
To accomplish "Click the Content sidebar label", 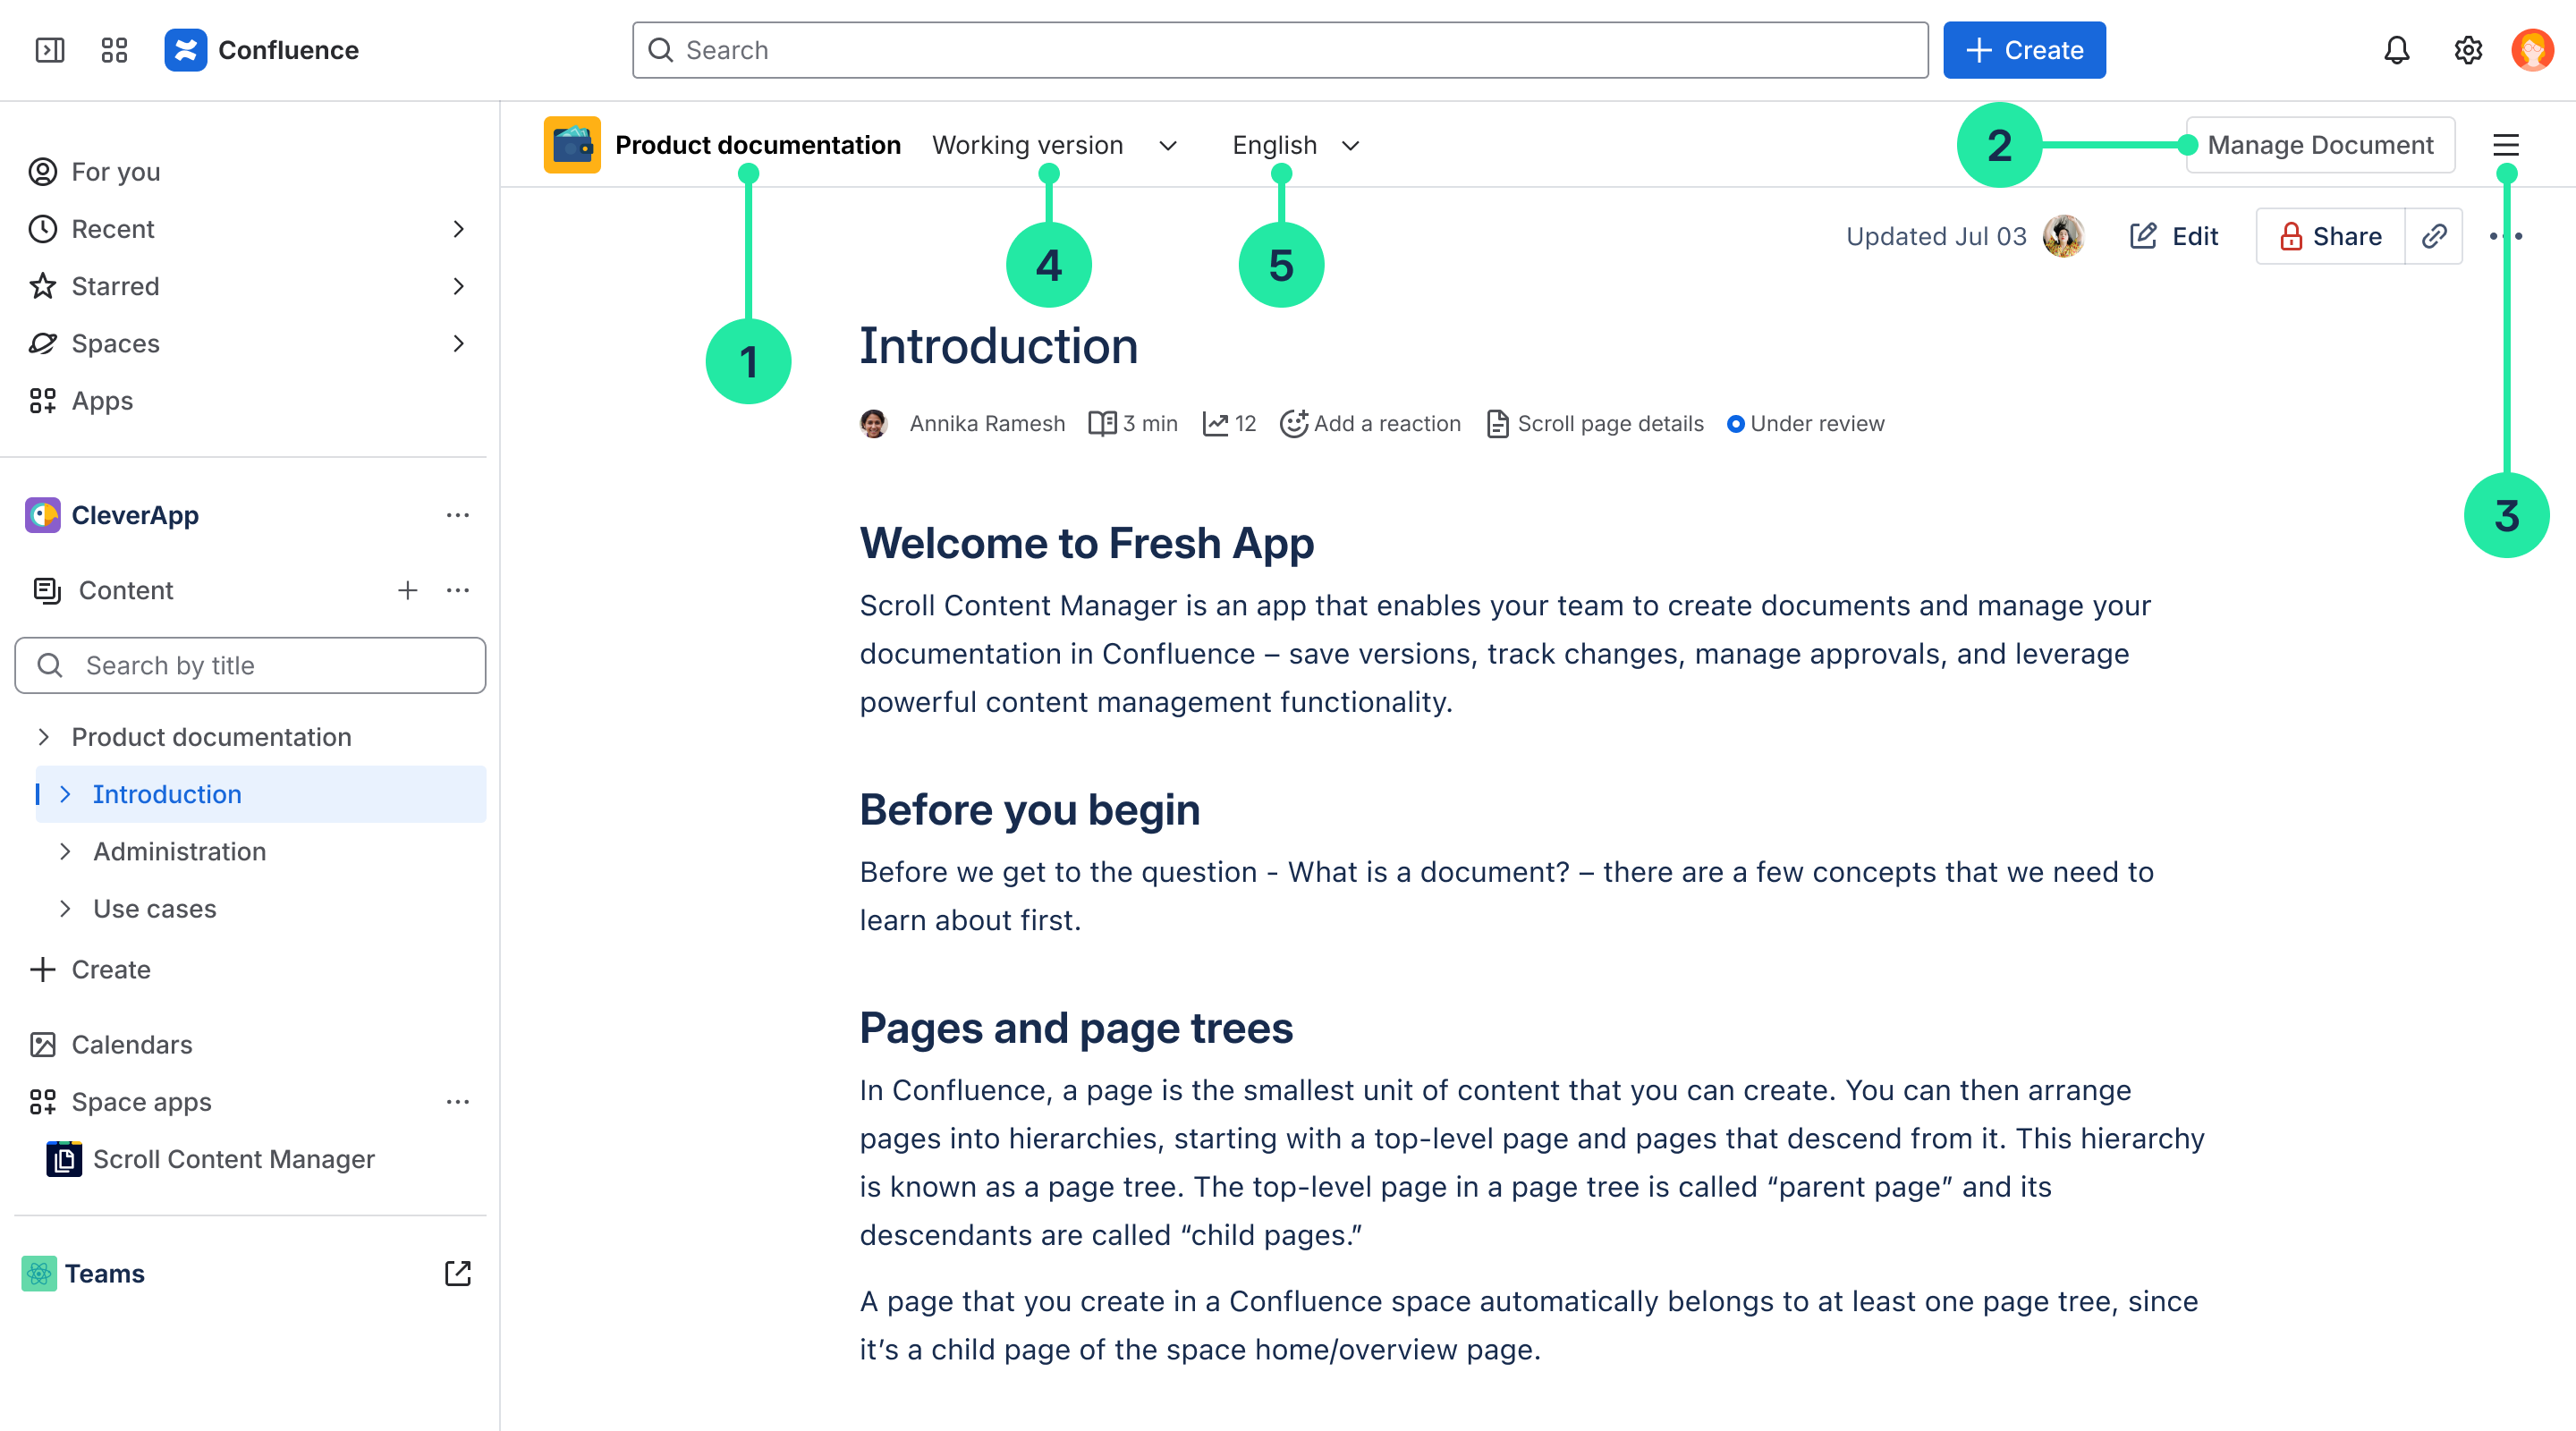I will (126, 590).
